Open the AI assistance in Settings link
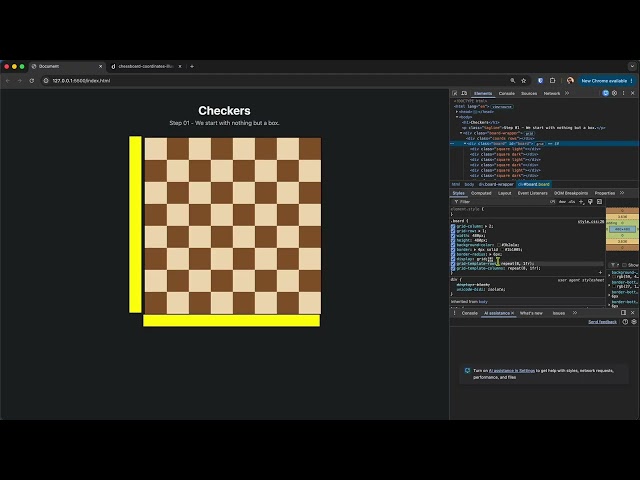The height and width of the screenshot is (480, 640). click(x=512, y=371)
